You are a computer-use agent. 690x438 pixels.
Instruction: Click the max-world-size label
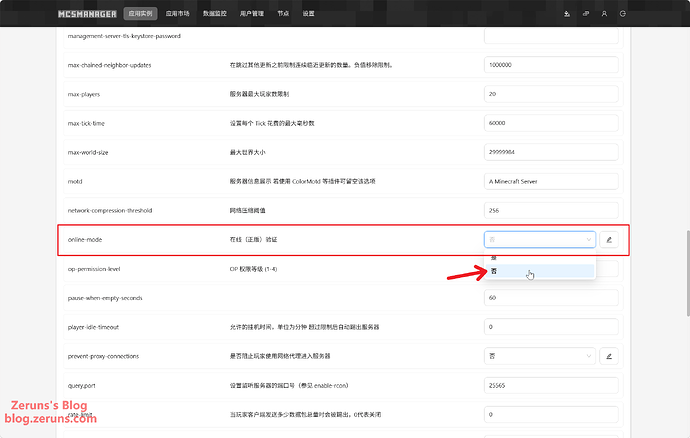pyautogui.click(x=88, y=152)
